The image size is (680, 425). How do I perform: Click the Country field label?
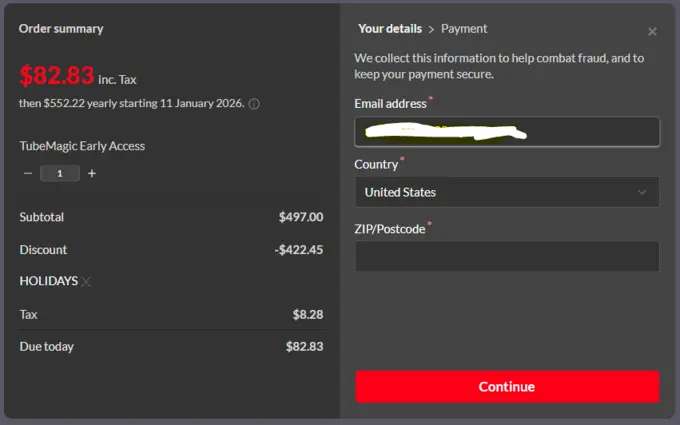point(376,164)
